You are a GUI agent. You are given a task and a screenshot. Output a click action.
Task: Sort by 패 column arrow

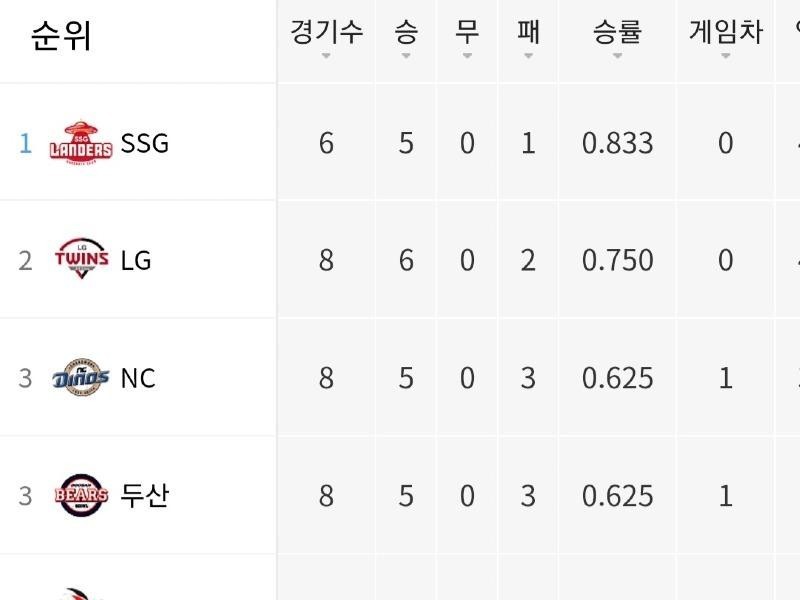528,57
